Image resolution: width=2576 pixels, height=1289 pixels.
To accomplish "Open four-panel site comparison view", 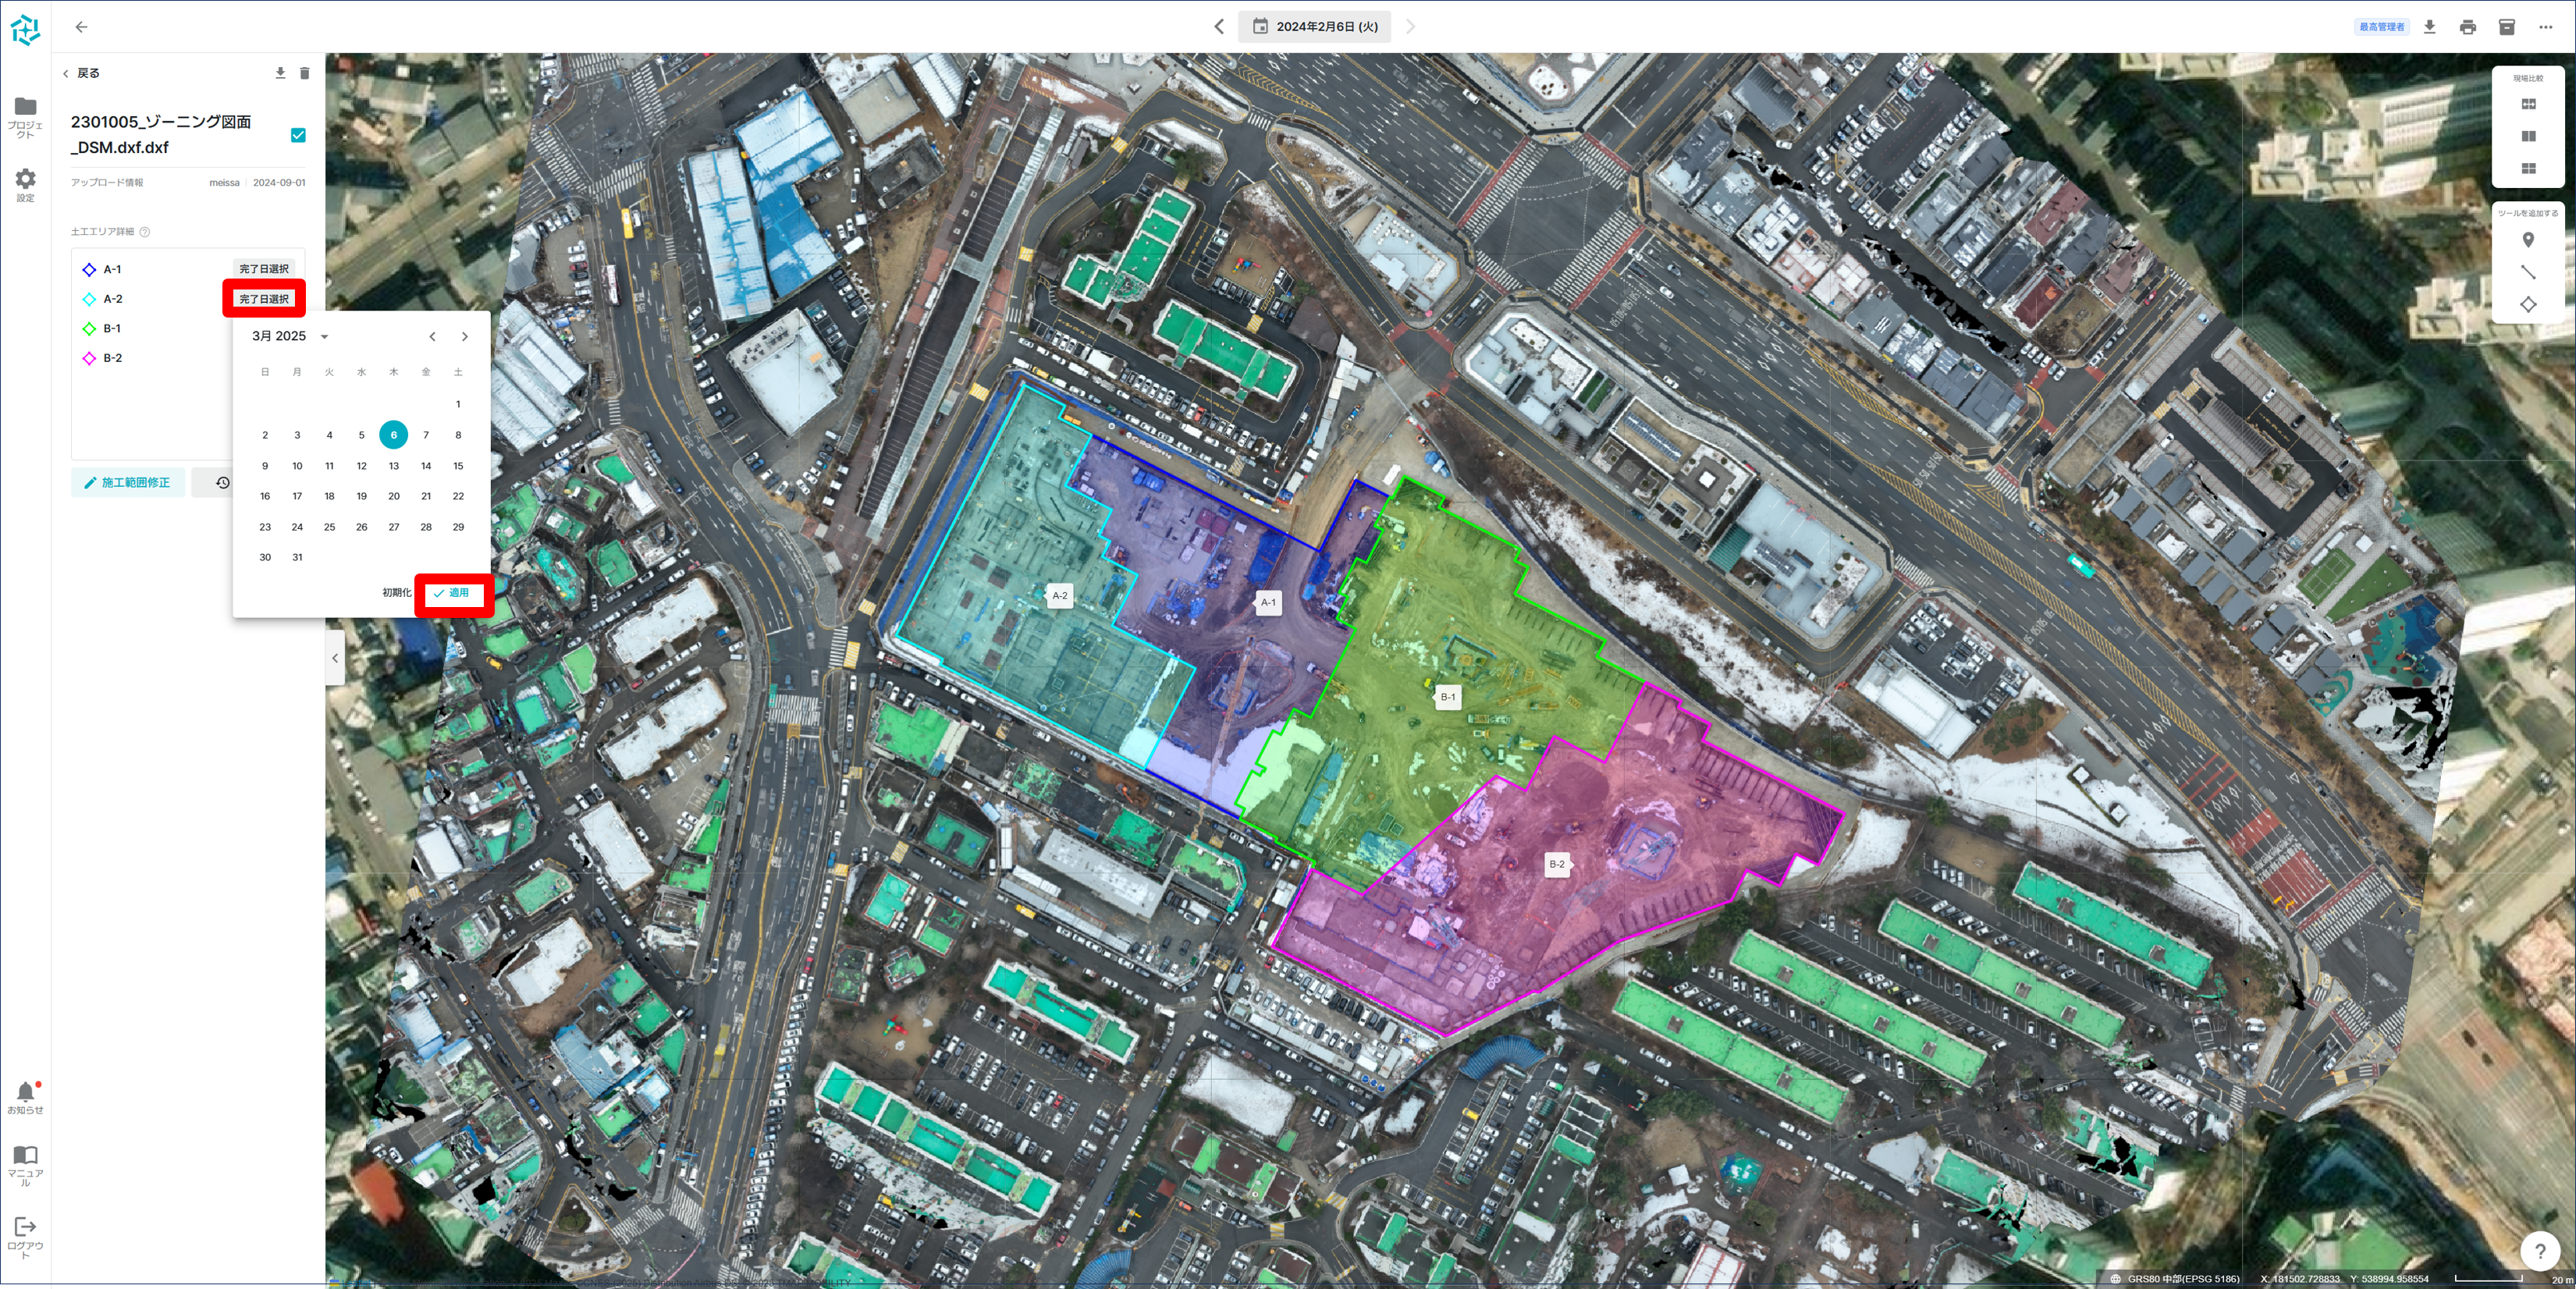I will [x=2528, y=168].
